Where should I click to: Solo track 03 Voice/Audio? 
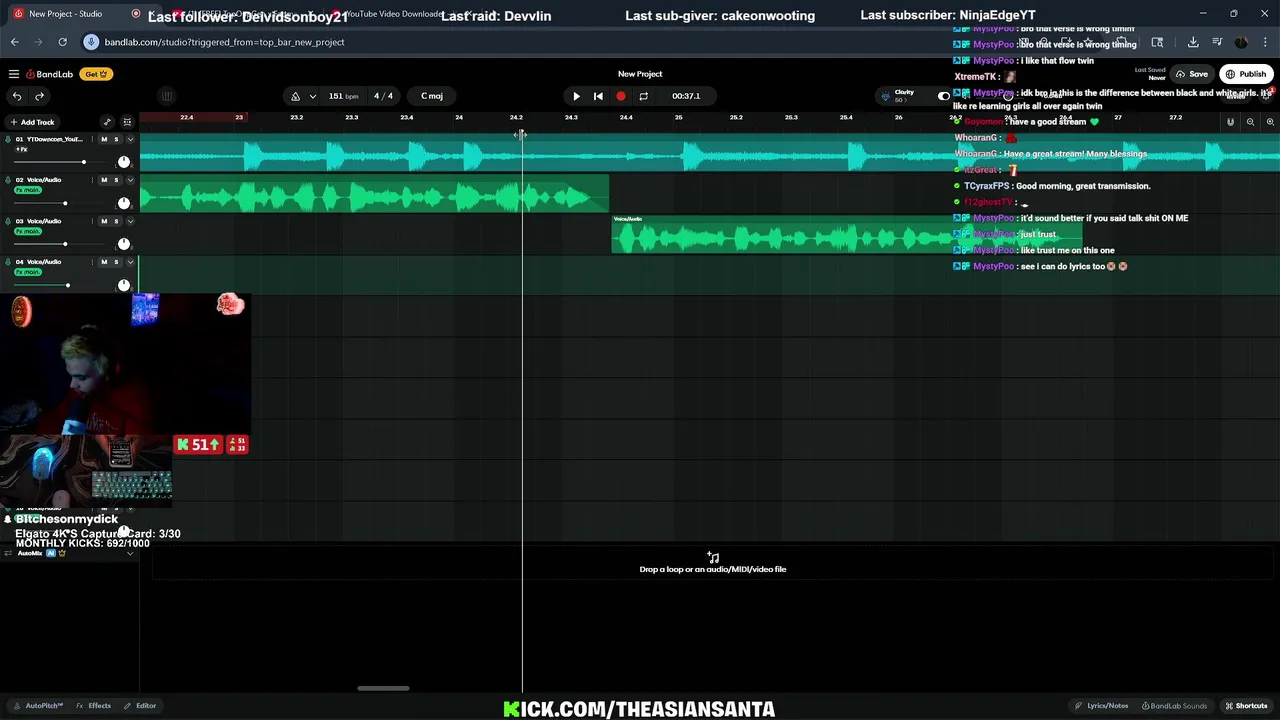tap(116, 221)
